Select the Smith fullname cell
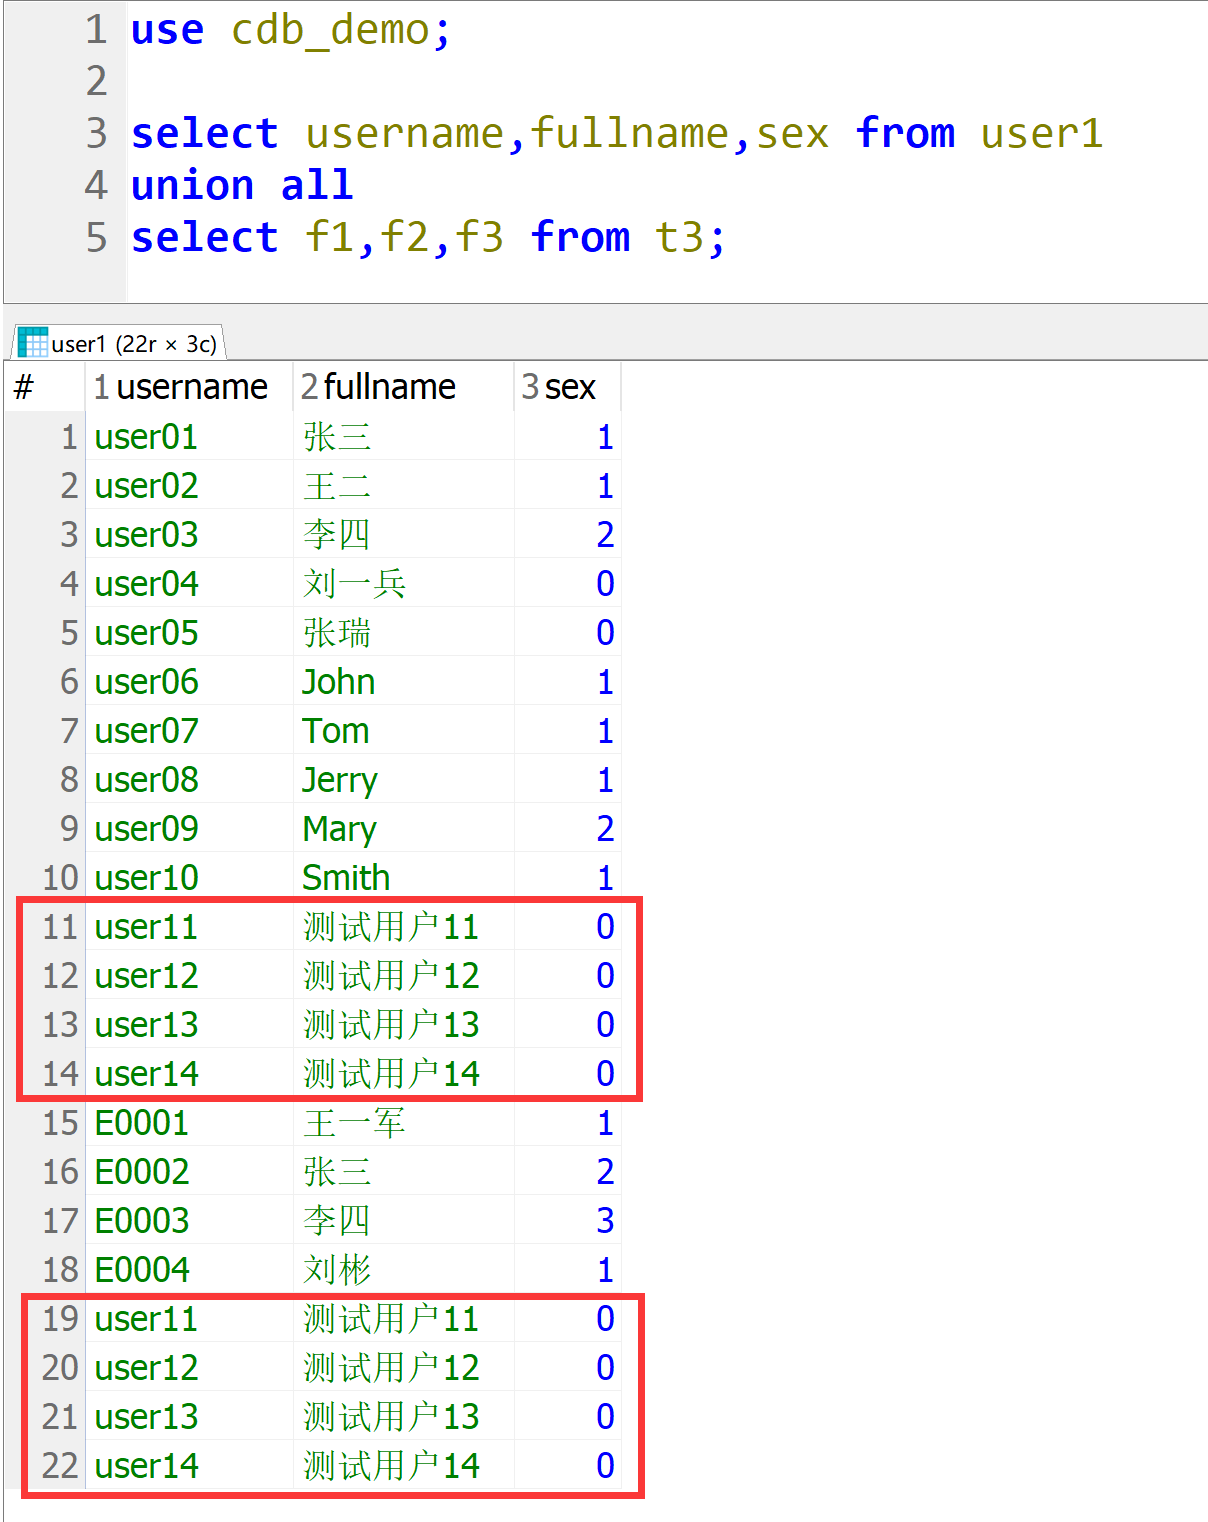 346,878
